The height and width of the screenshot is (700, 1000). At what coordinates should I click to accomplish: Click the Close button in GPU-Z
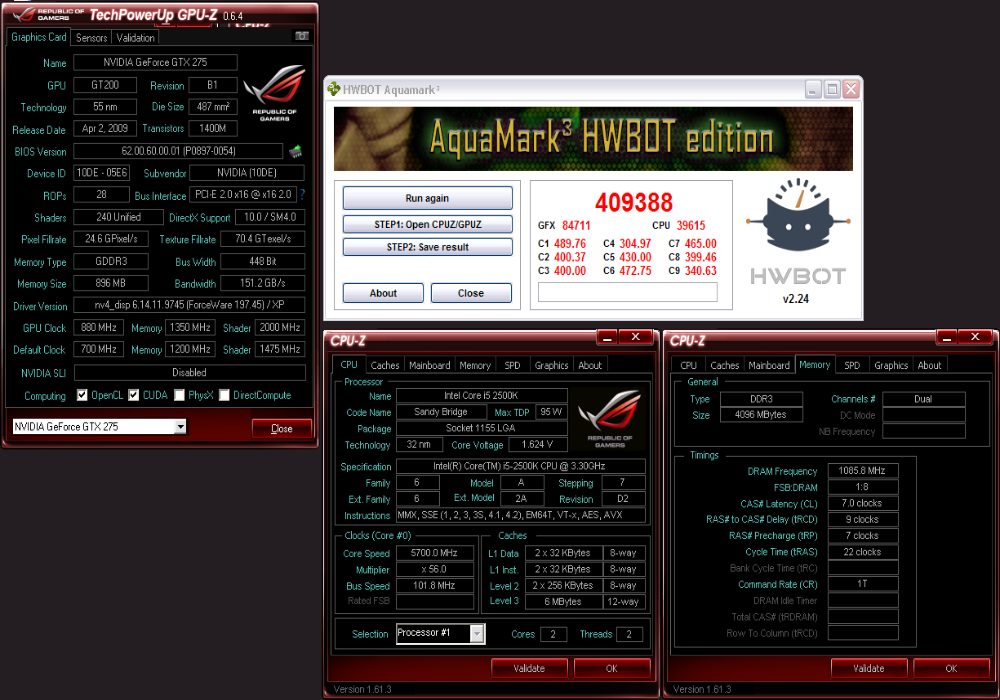(281, 428)
